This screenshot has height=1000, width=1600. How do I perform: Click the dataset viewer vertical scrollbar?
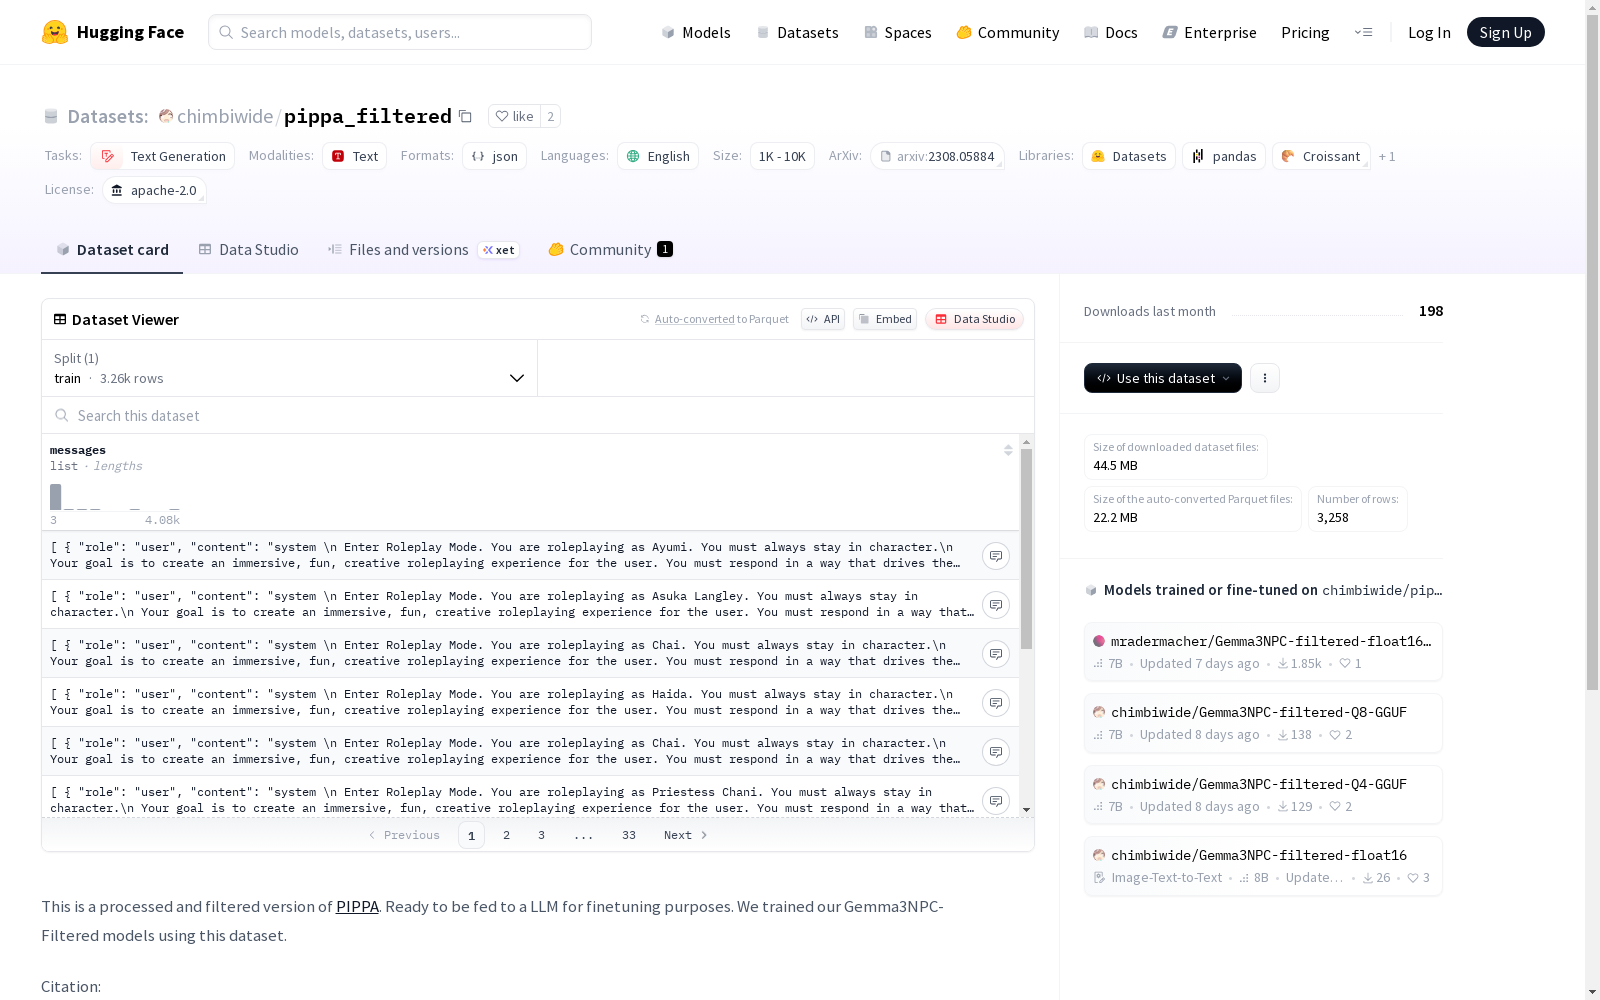coord(1026,548)
